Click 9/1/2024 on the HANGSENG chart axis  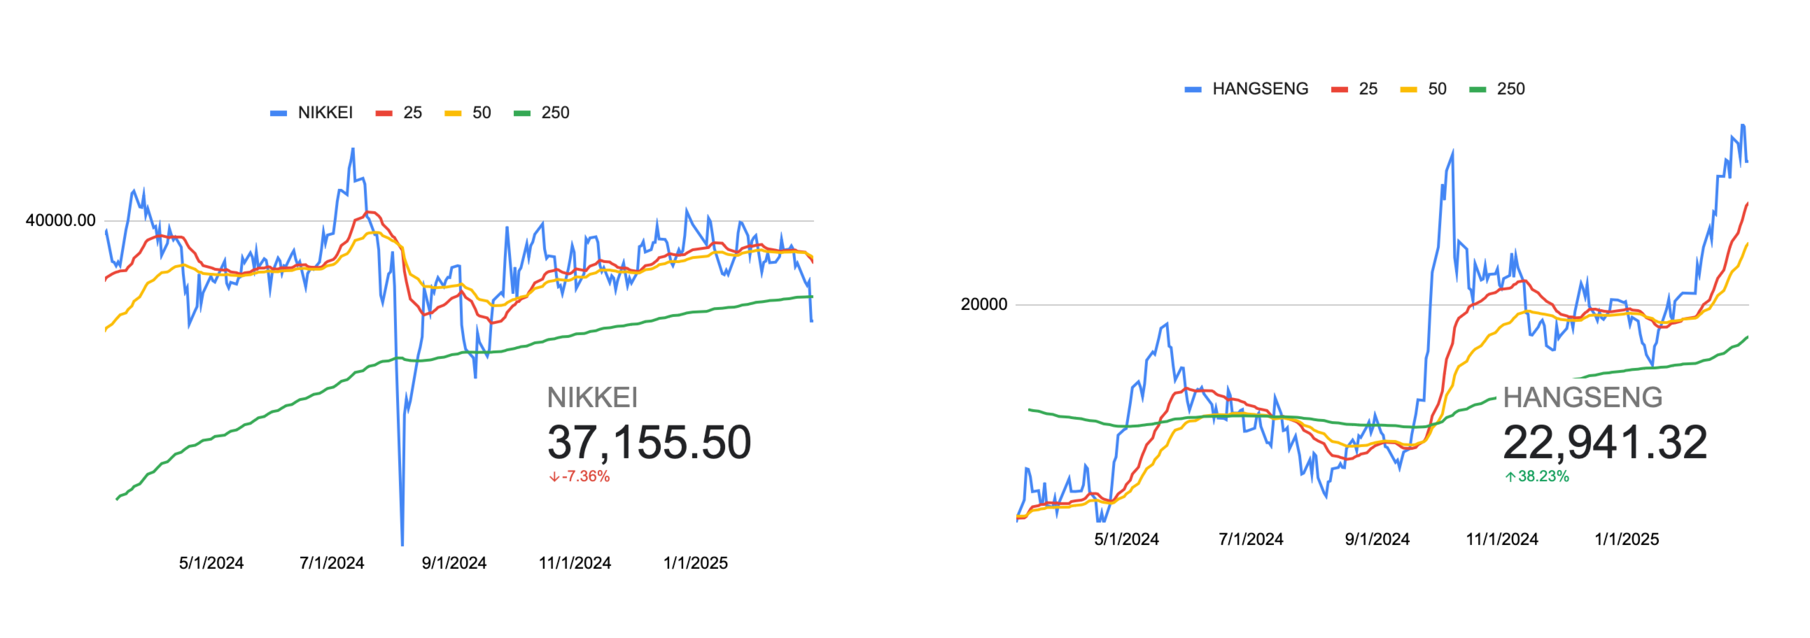pos(1377,539)
